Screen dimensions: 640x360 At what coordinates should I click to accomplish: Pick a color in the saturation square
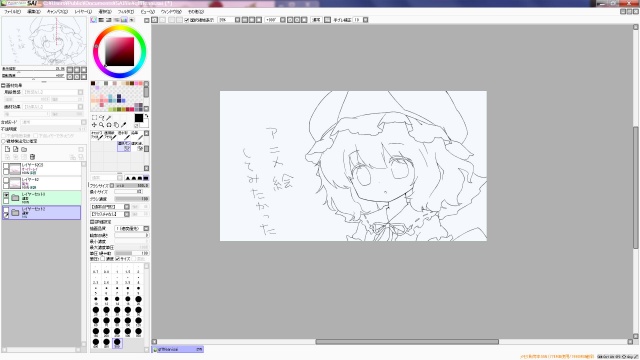coord(119,51)
